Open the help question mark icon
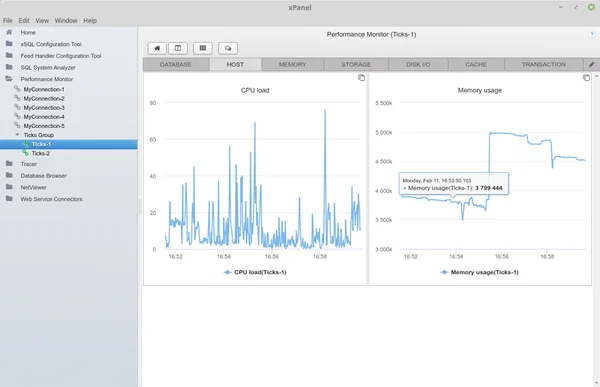 click(x=591, y=35)
